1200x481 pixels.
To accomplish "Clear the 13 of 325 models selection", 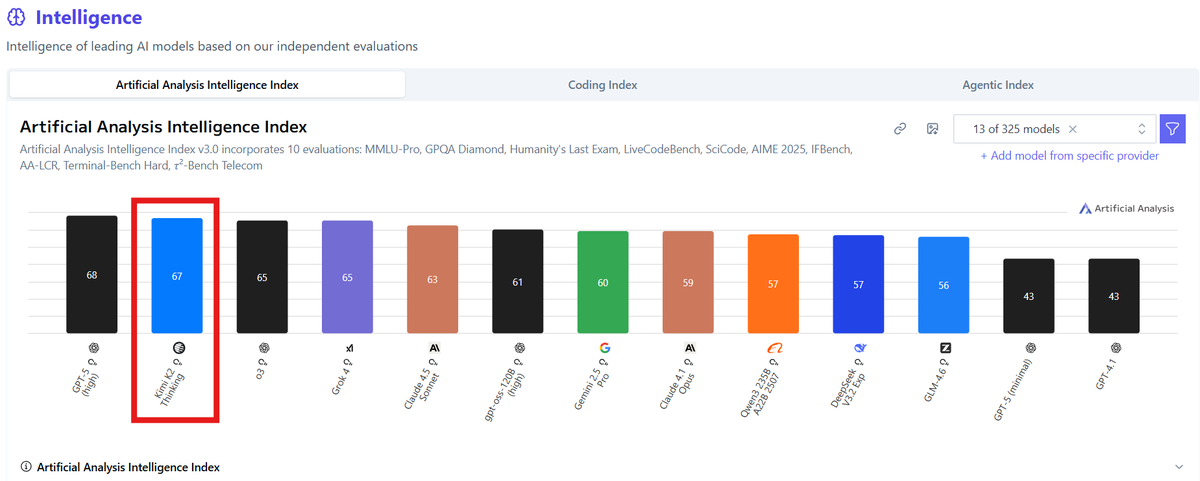I will coord(1073,129).
